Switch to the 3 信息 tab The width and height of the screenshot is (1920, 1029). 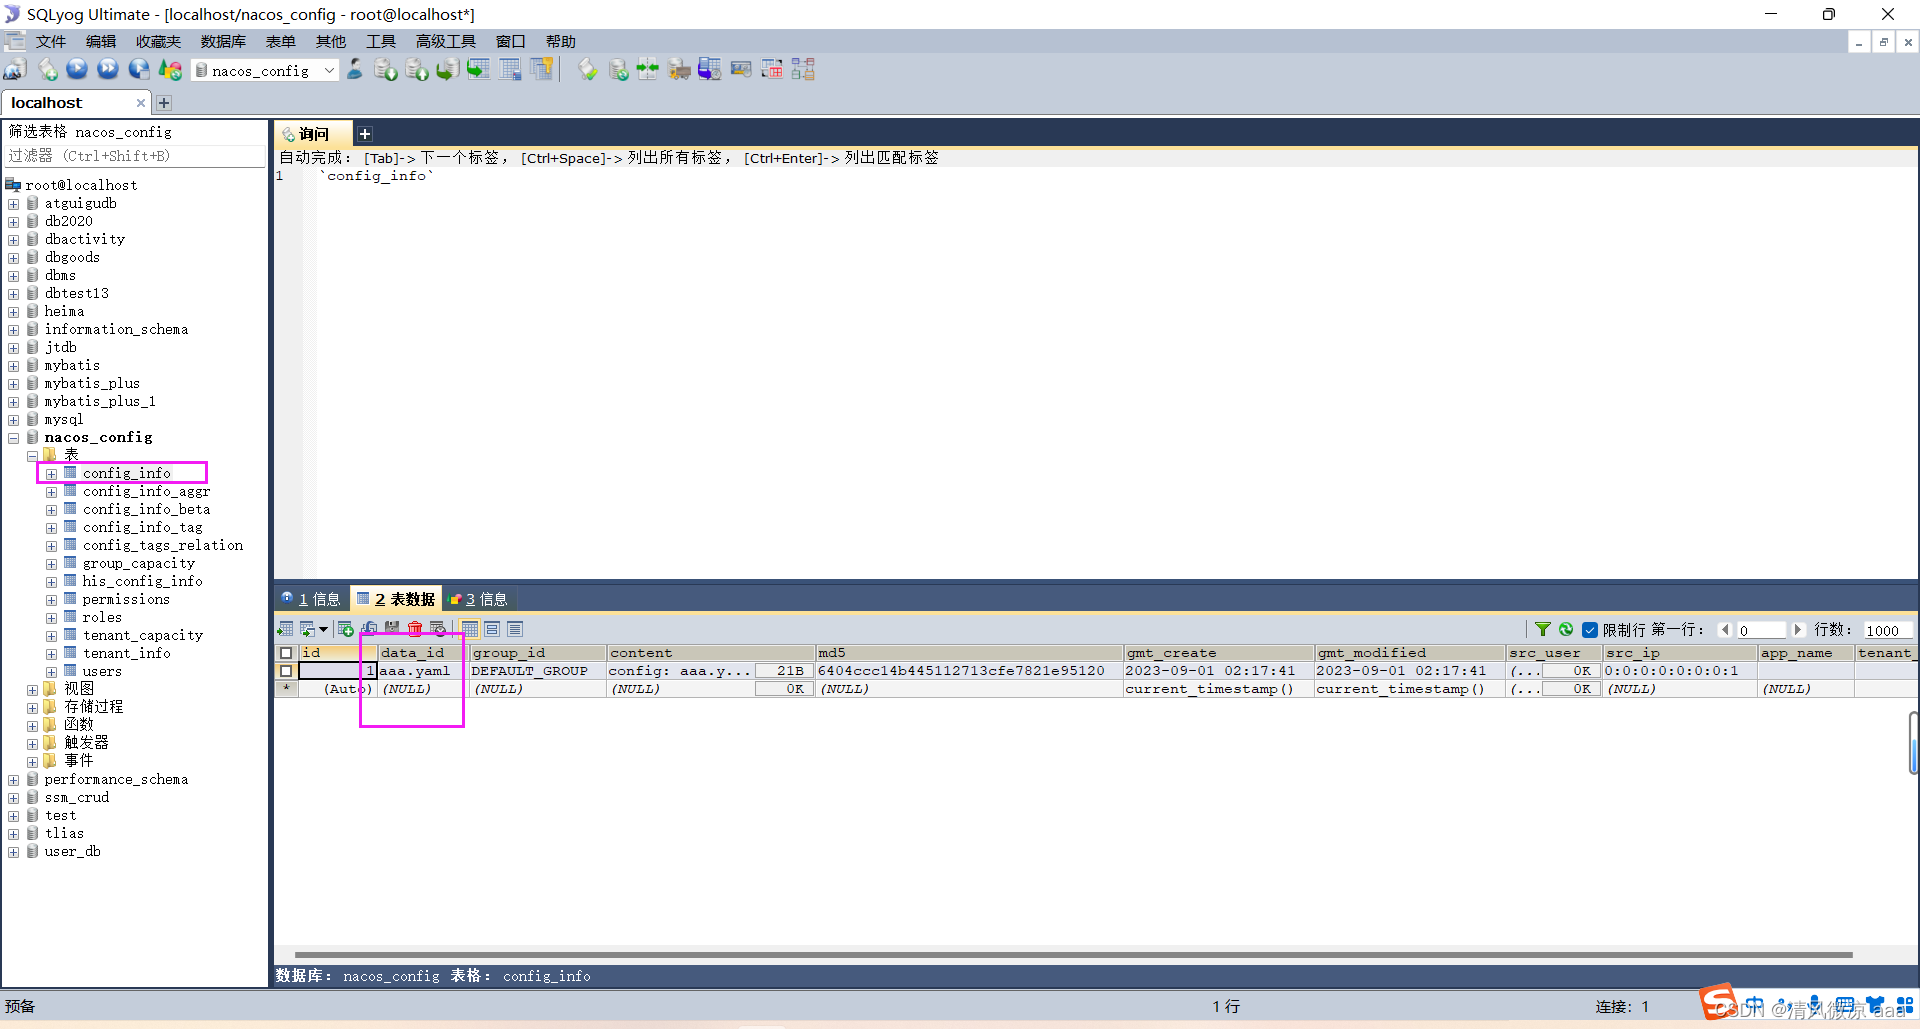[480, 599]
